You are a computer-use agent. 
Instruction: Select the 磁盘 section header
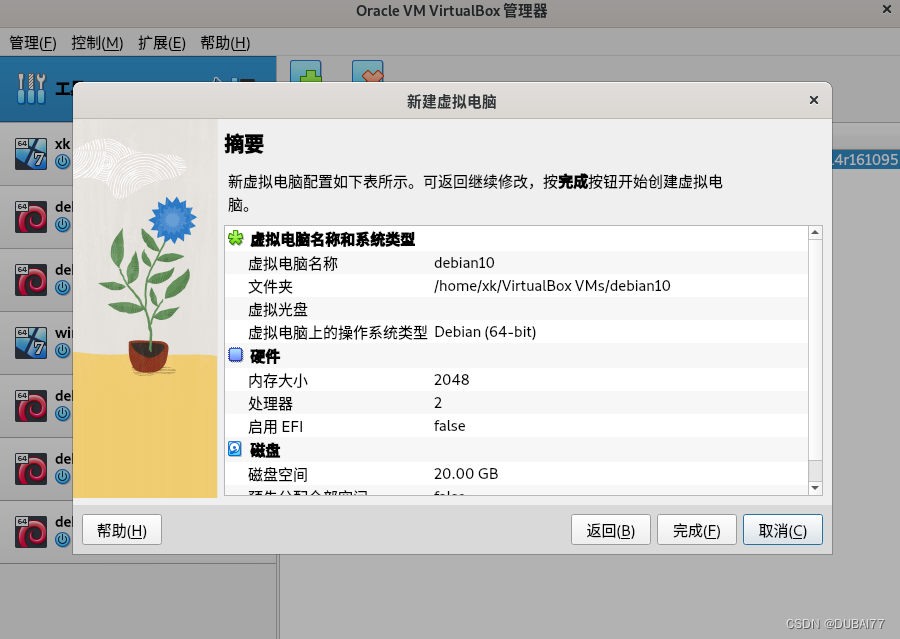[x=265, y=450]
